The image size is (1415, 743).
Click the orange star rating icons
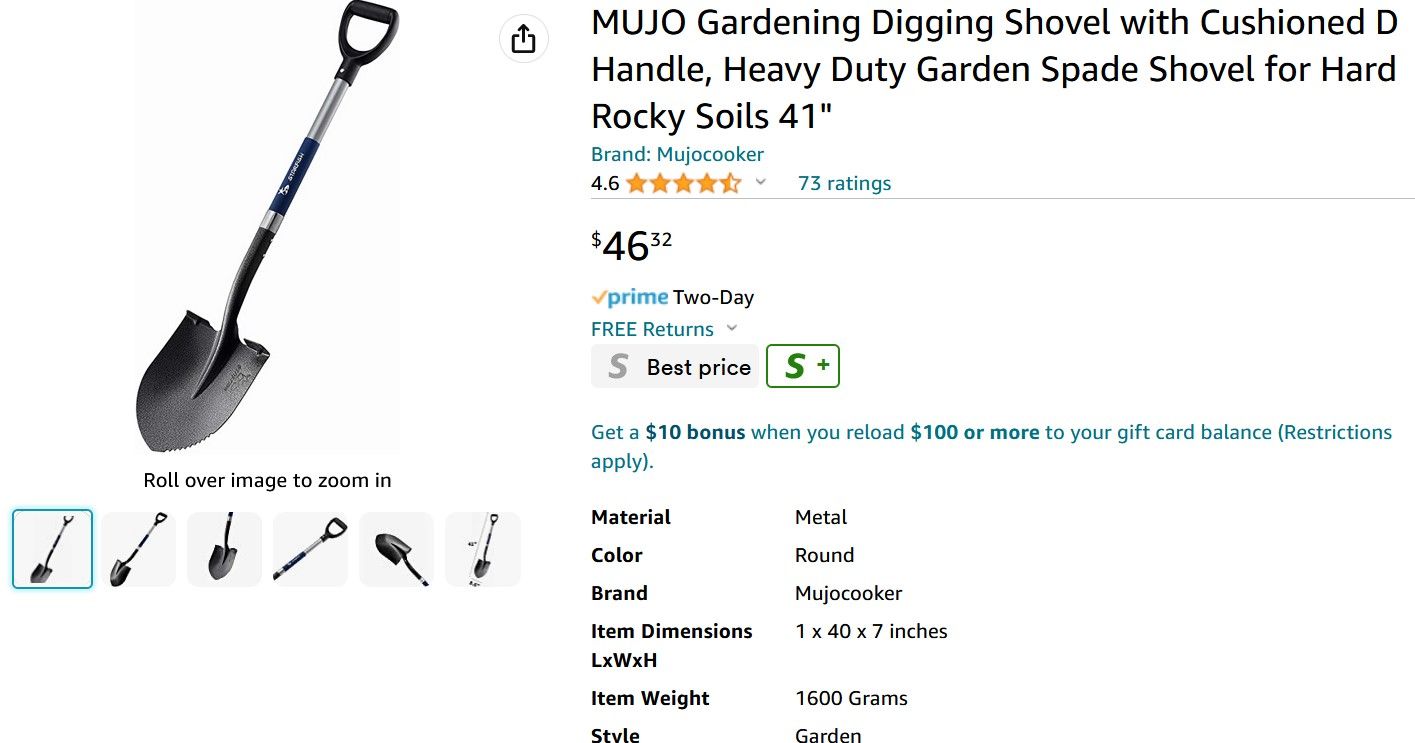[683, 183]
